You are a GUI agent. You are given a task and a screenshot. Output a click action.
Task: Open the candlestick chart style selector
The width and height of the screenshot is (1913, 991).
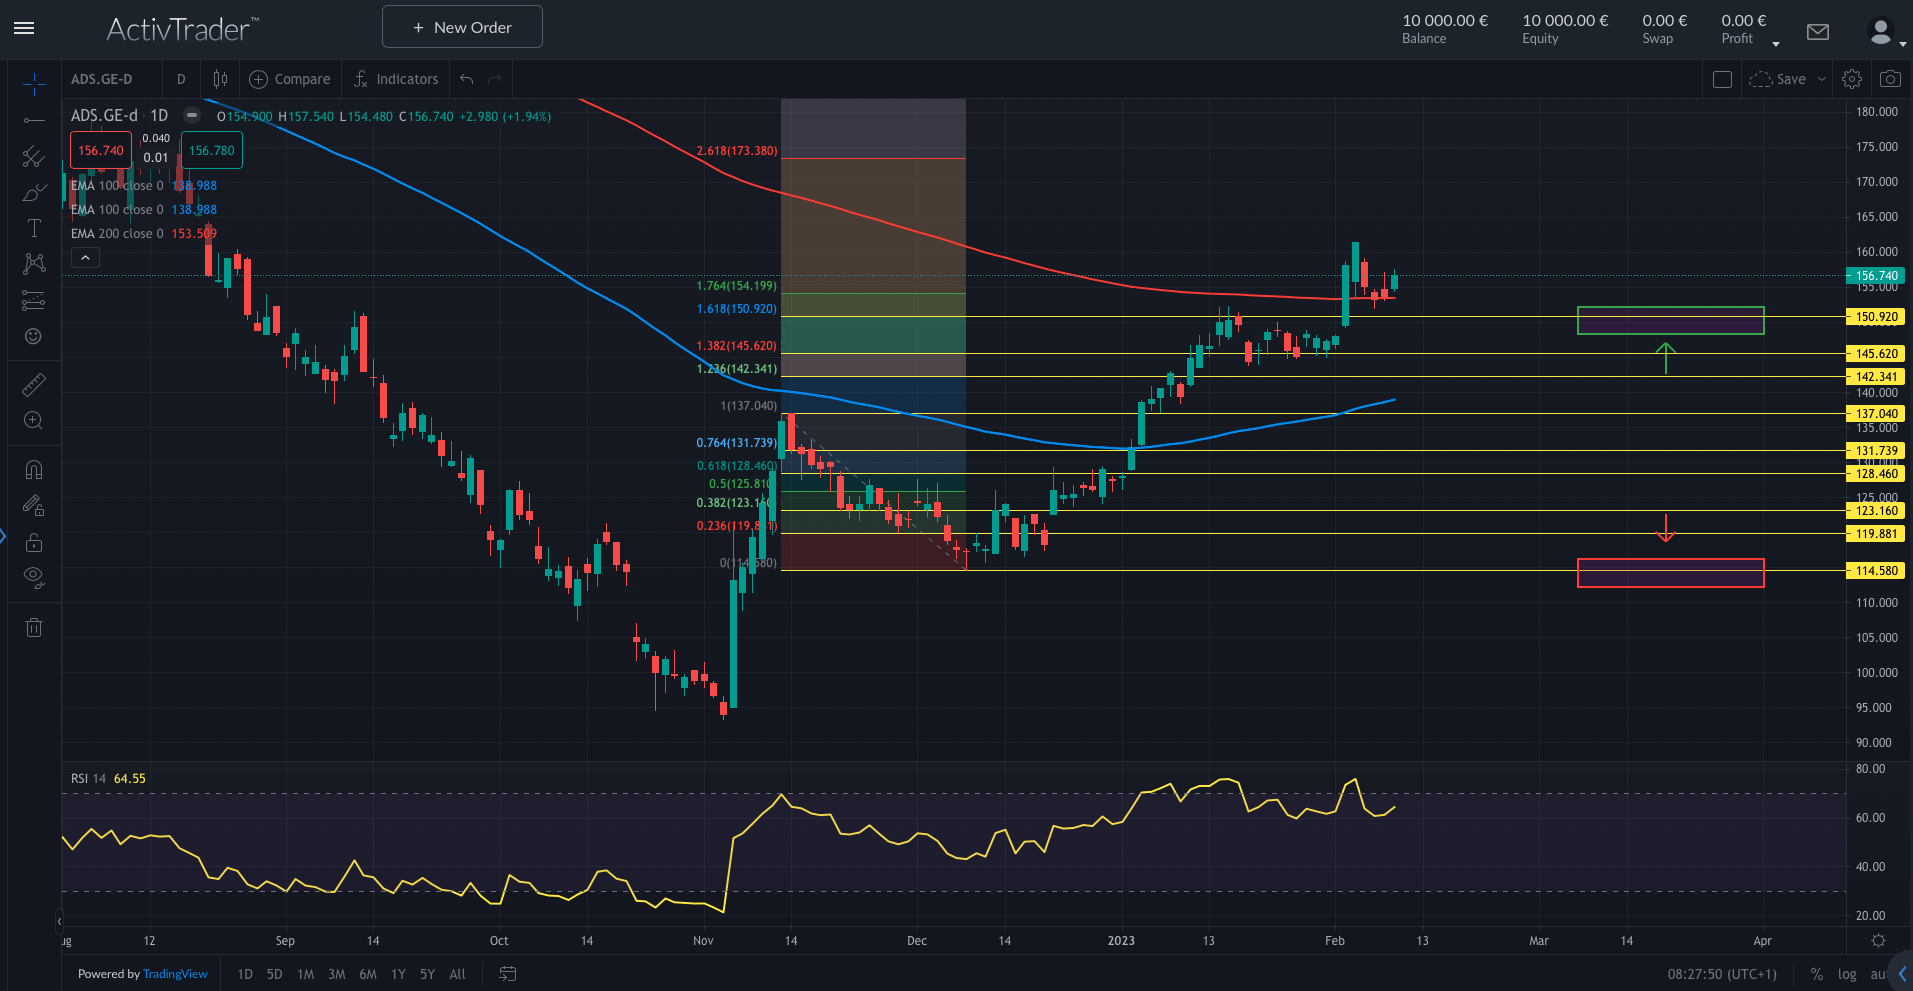pyautogui.click(x=220, y=79)
